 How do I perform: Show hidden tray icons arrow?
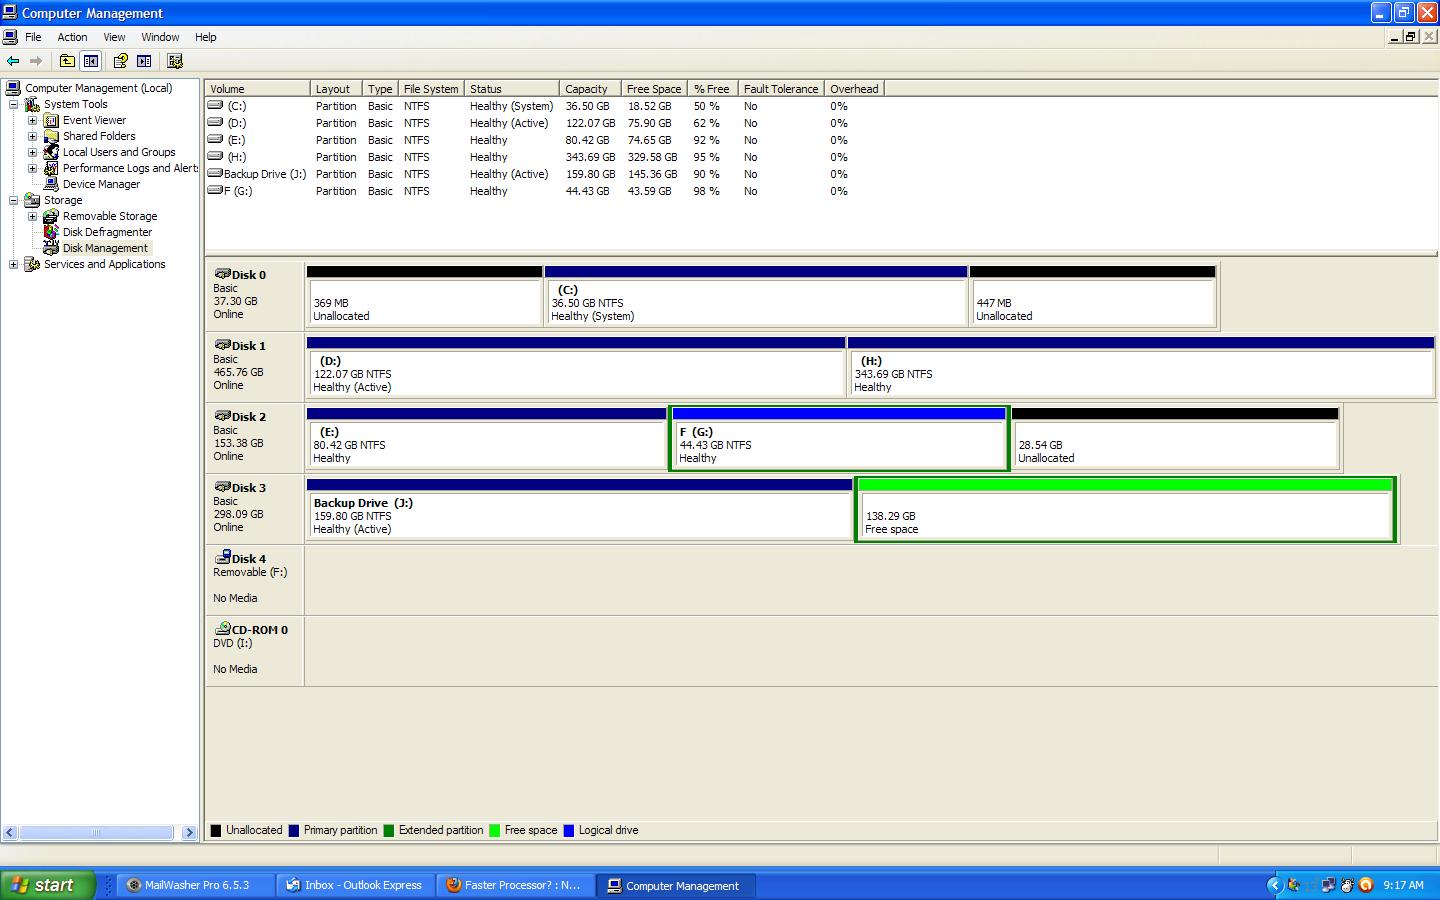coord(1274,885)
